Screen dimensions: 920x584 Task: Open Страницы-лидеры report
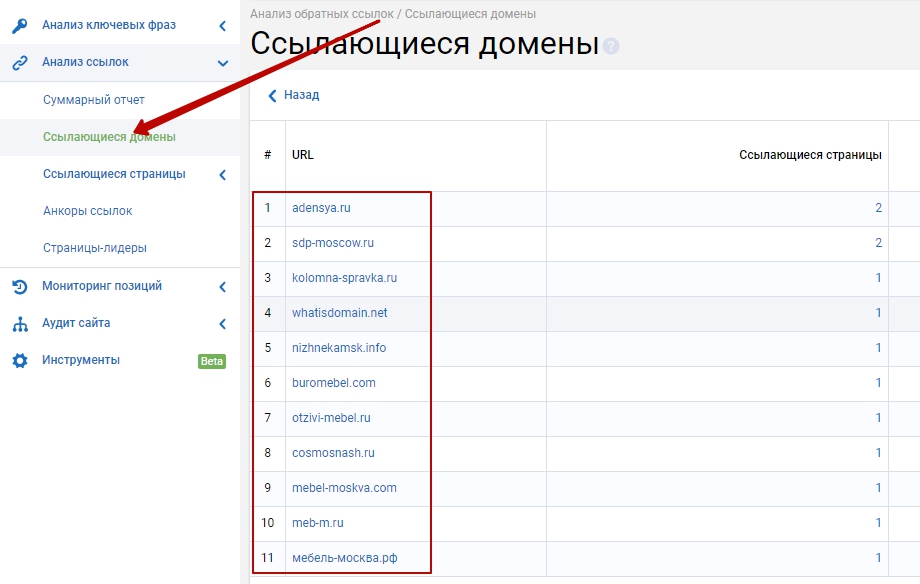pyautogui.click(x=94, y=248)
